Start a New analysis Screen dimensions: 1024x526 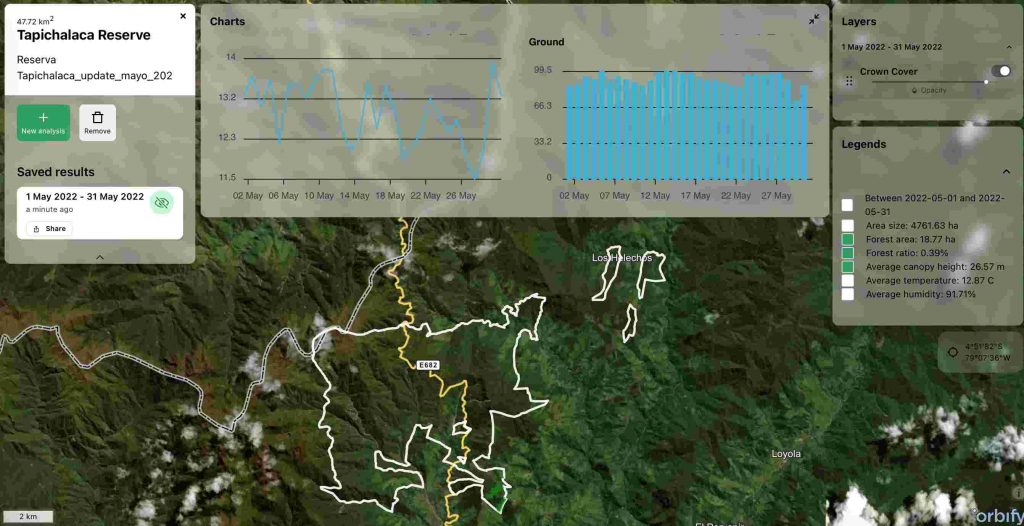click(43, 123)
